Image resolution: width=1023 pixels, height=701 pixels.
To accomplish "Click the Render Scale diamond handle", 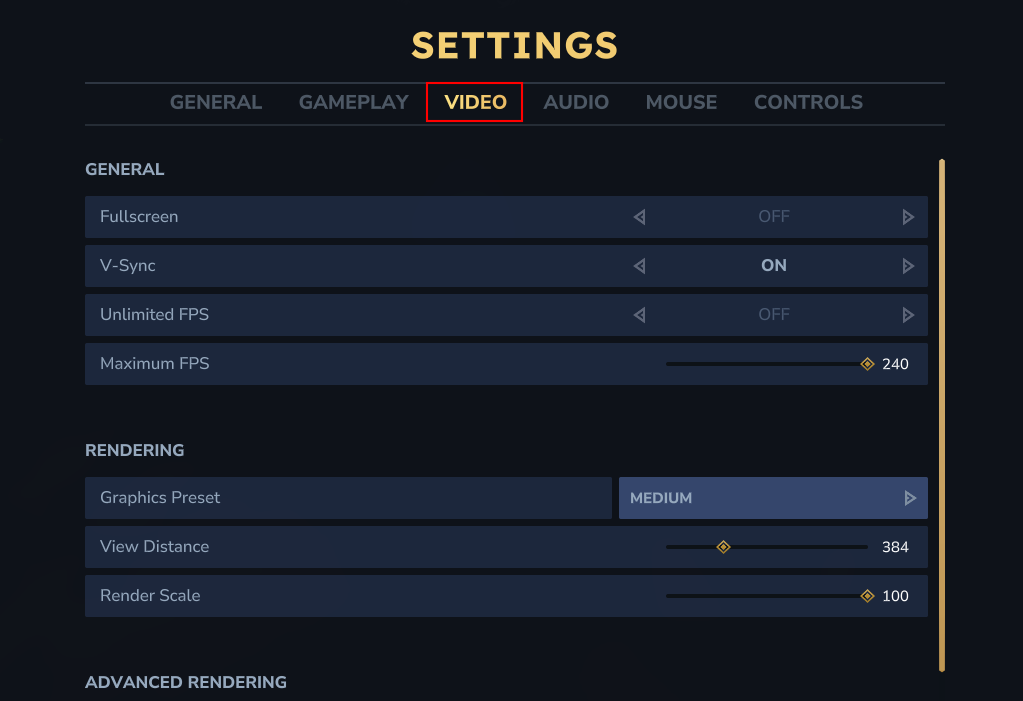I will pyautogui.click(x=867, y=596).
